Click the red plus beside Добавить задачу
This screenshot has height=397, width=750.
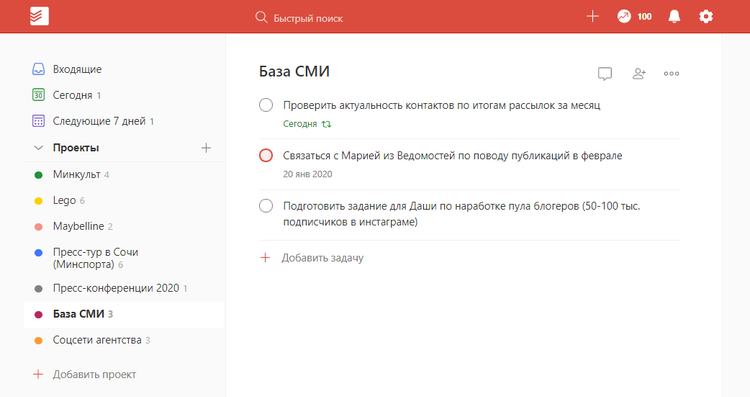point(265,258)
